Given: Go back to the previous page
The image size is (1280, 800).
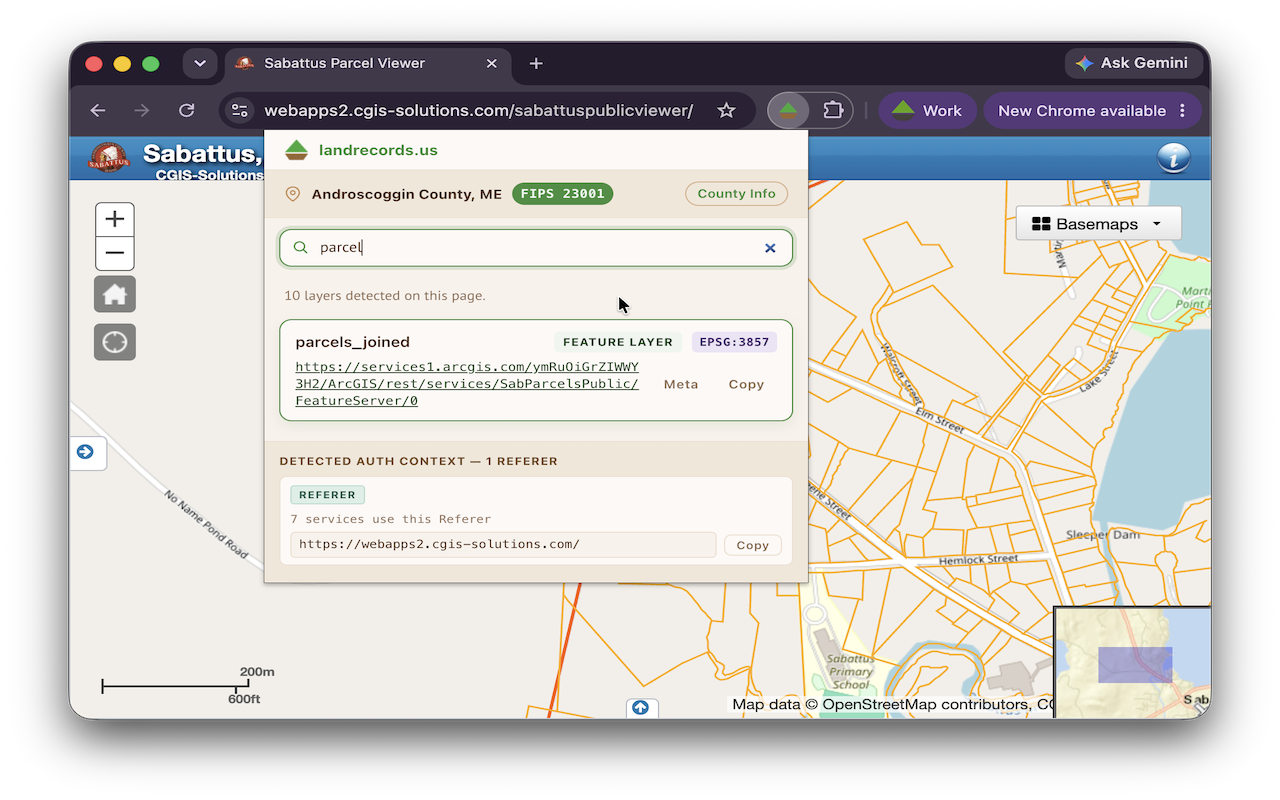Looking at the screenshot, I should point(97,111).
